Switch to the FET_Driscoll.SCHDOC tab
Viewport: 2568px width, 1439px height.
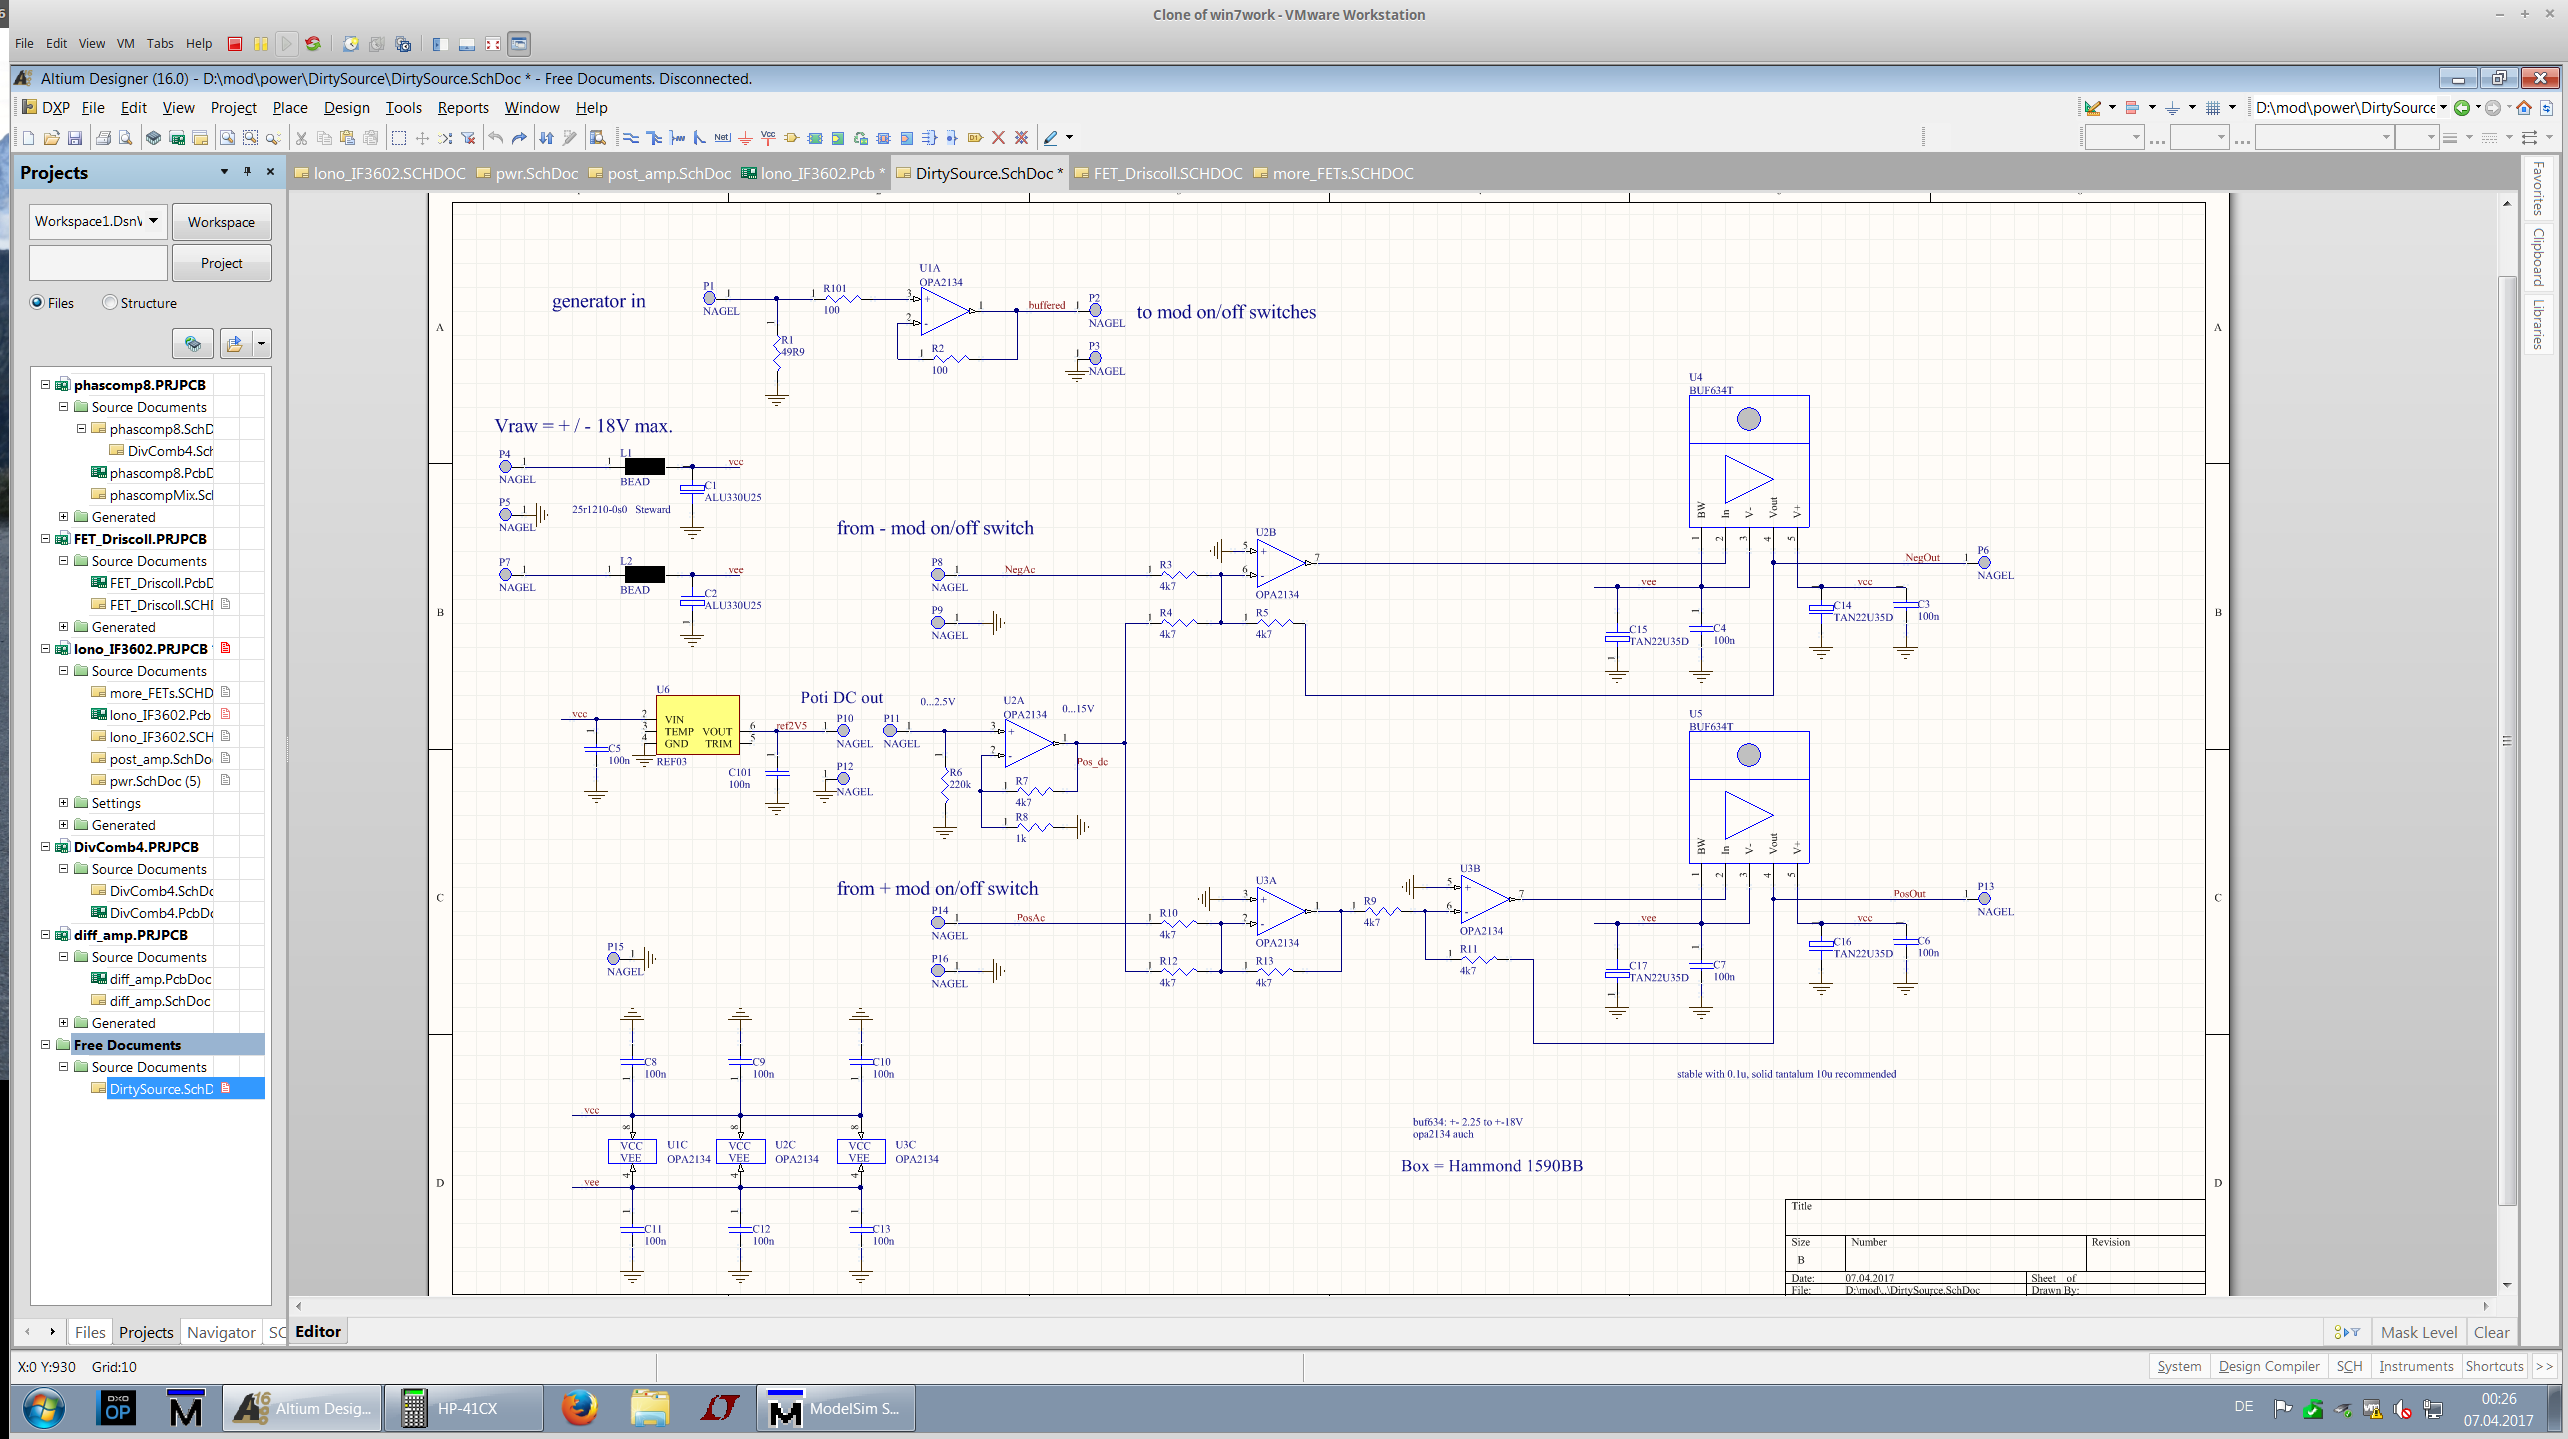(x=1158, y=173)
